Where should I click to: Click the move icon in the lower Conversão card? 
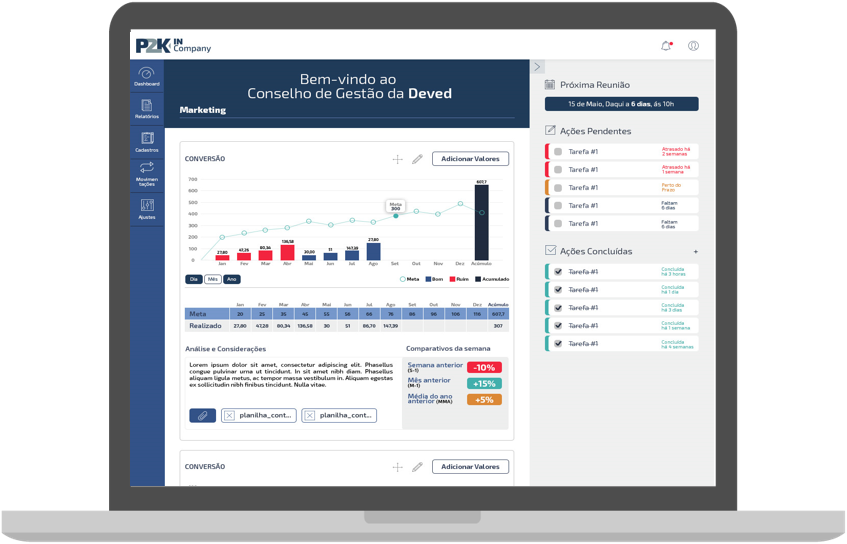pyautogui.click(x=398, y=467)
